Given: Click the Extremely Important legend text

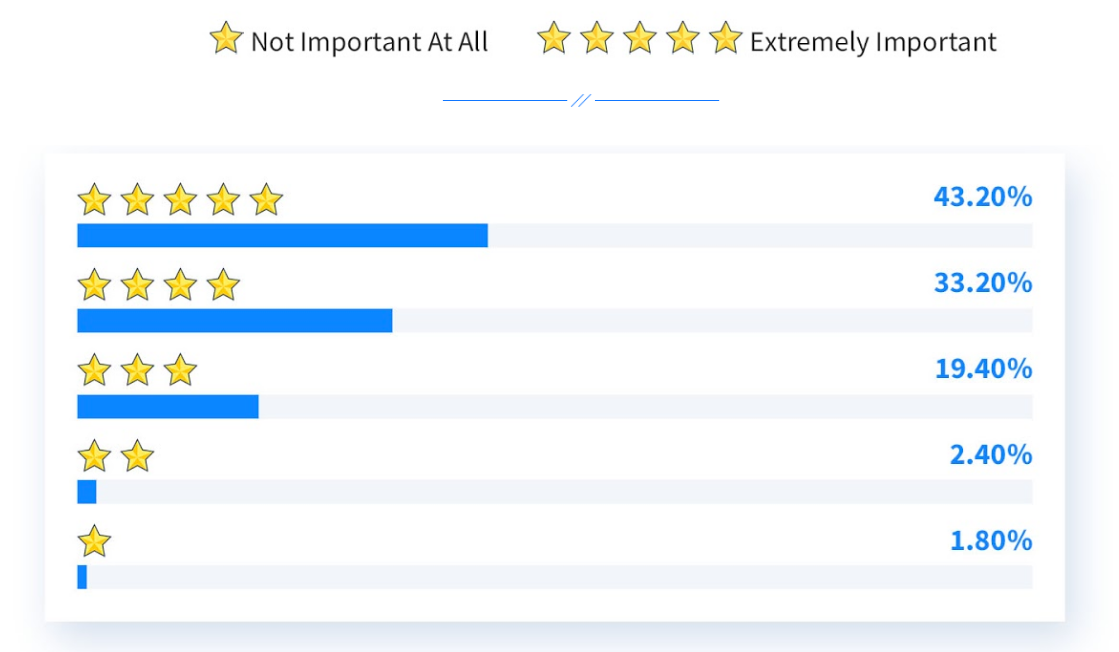Looking at the screenshot, I should click(873, 42).
